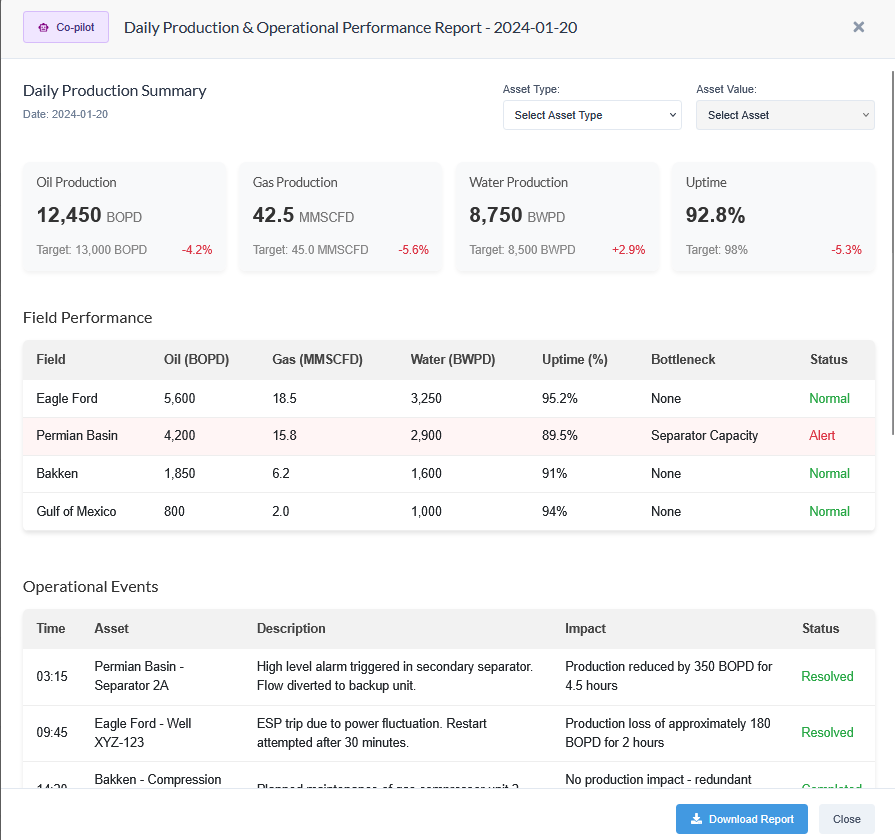Click the Bottleneck column header
This screenshot has width=895, height=840.
point(683,360)
